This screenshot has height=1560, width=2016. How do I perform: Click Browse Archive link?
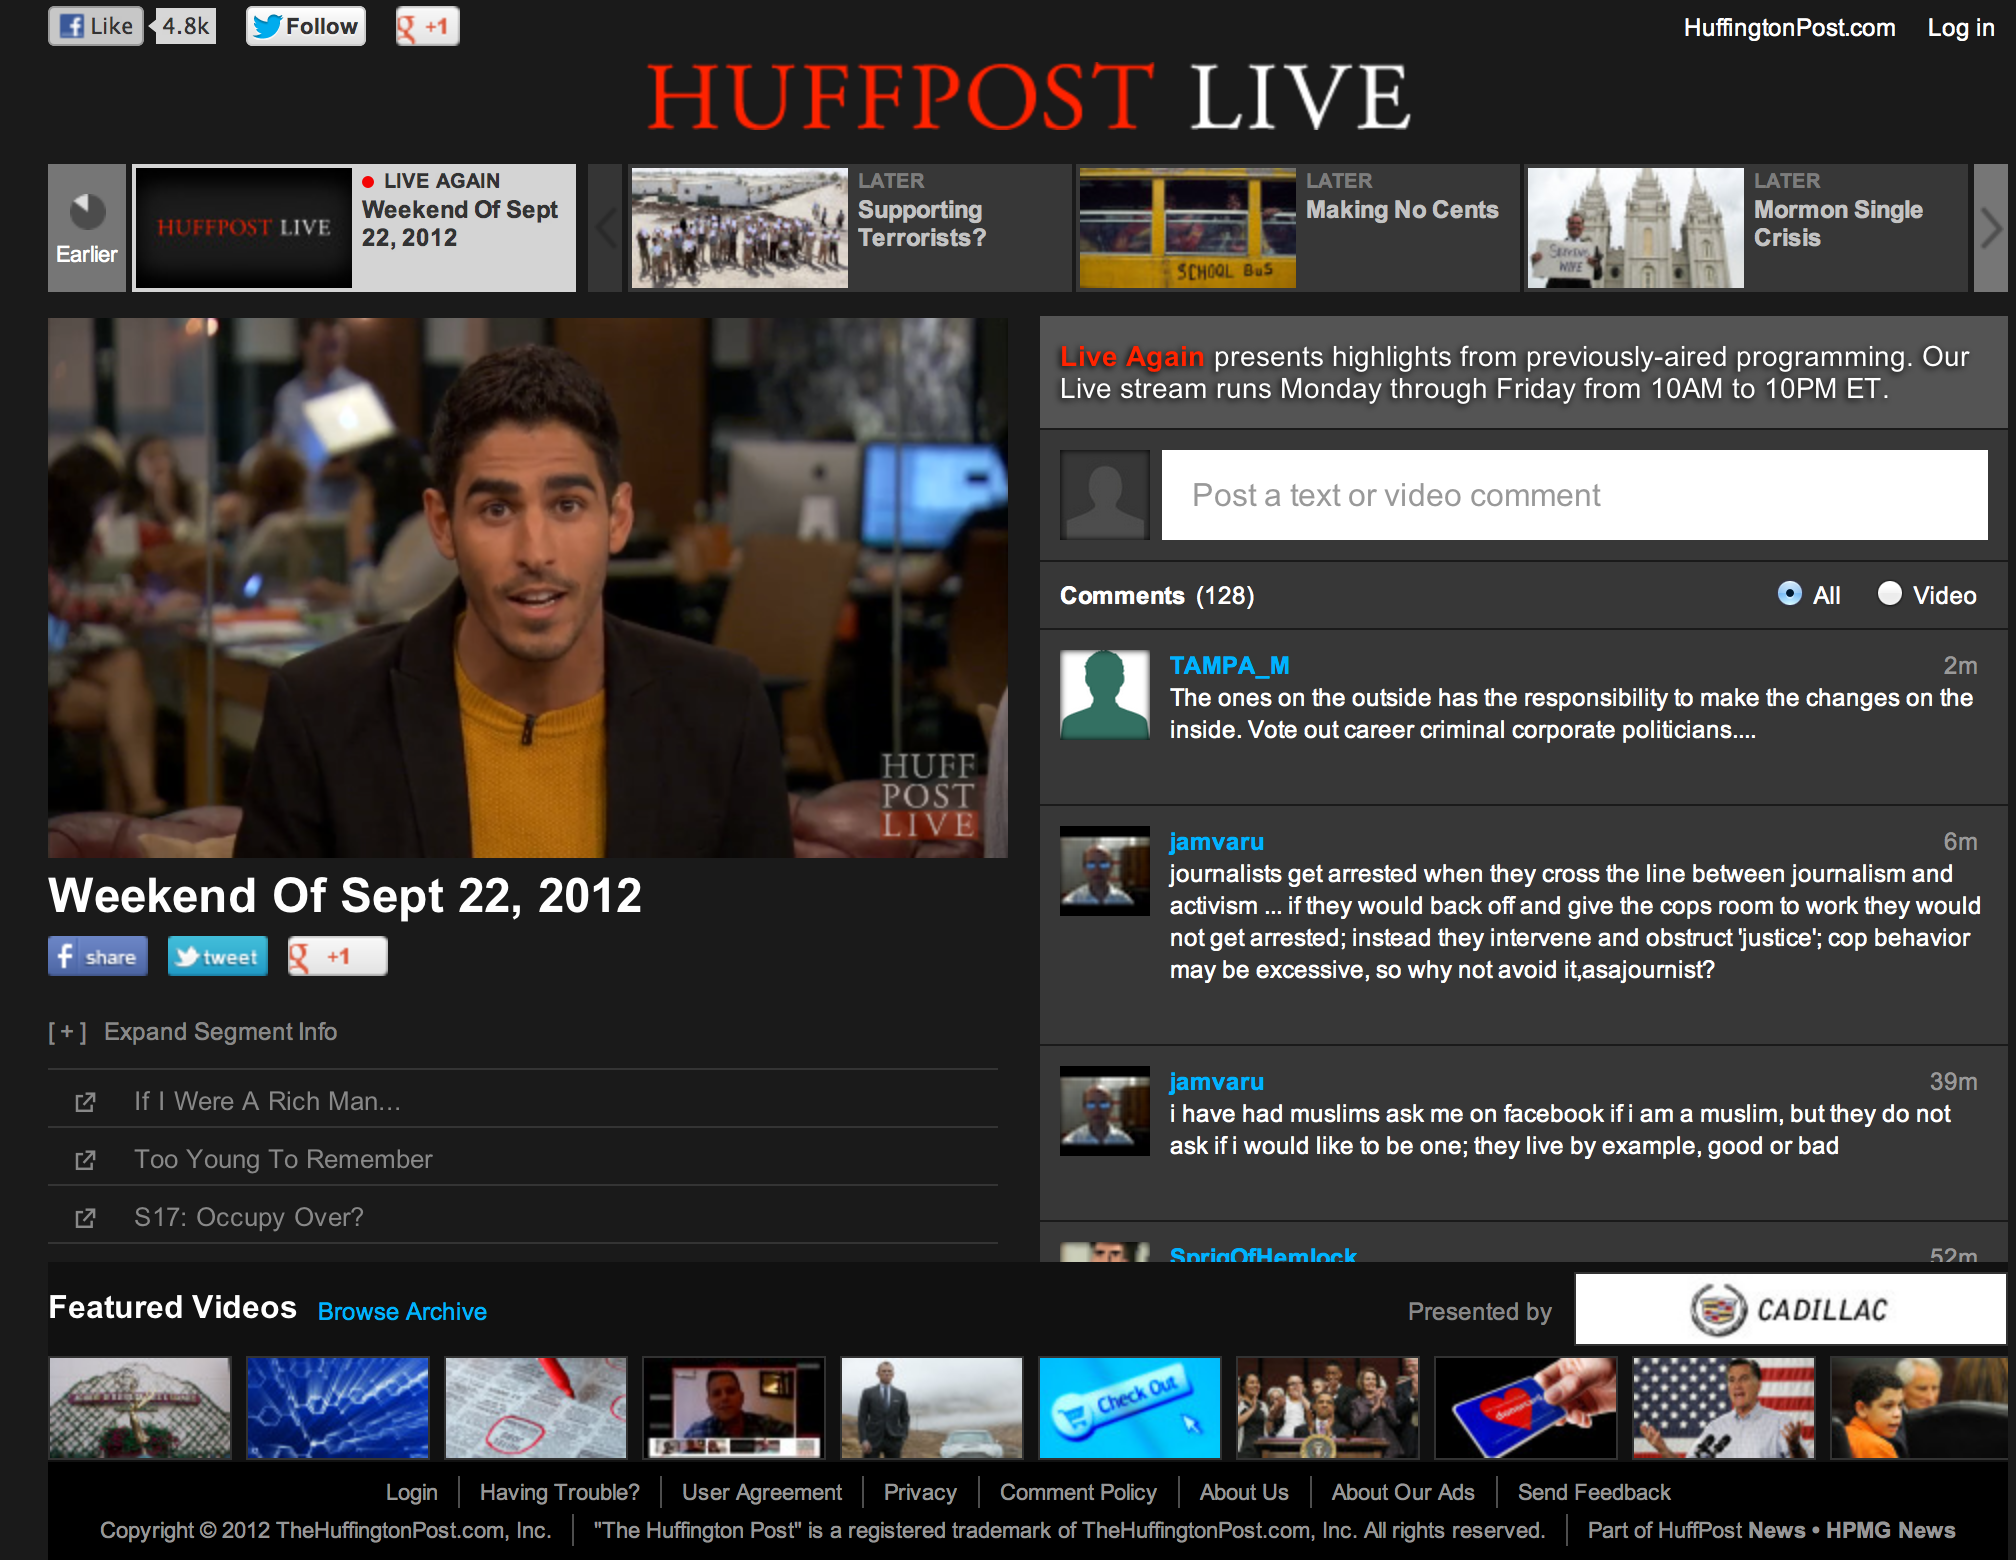pos(402,1311)
